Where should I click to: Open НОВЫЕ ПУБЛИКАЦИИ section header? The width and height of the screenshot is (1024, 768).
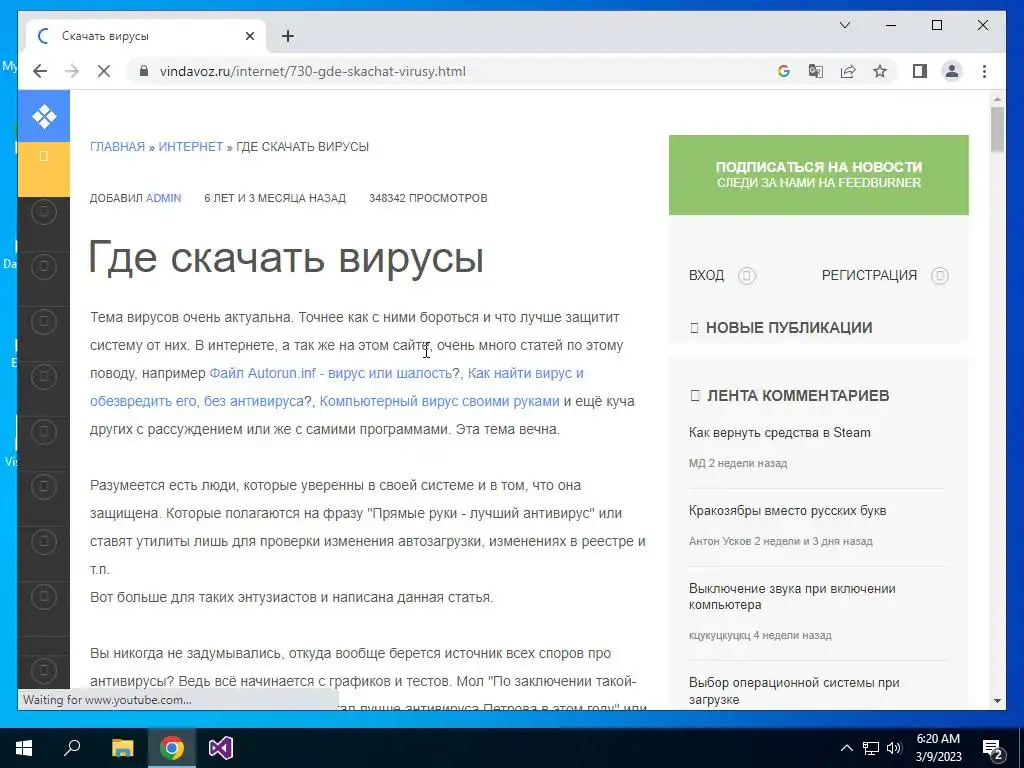coord(789,328)
